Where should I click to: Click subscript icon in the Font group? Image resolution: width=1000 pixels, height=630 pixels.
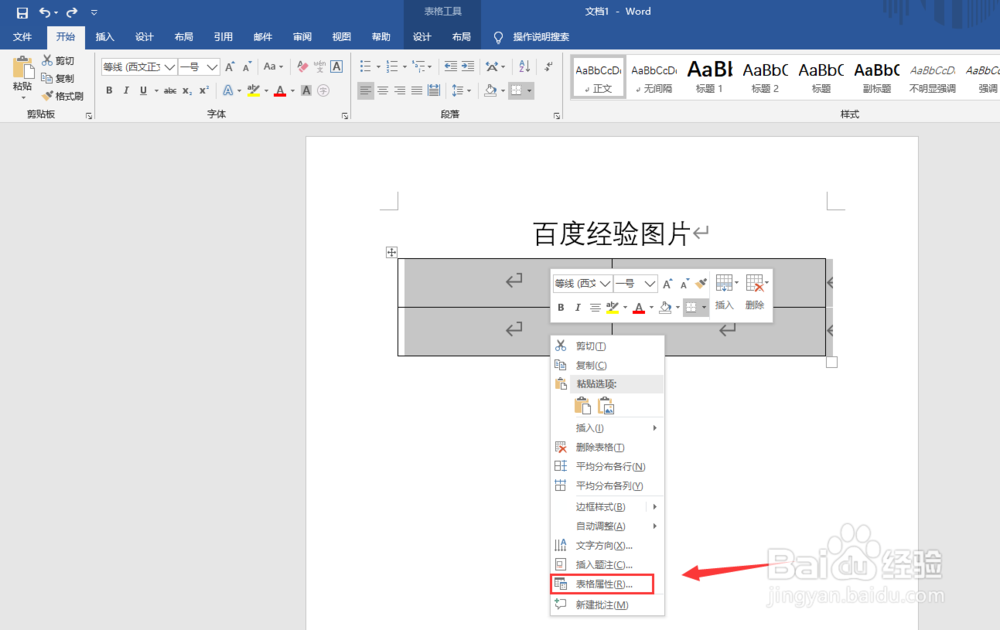186,89
